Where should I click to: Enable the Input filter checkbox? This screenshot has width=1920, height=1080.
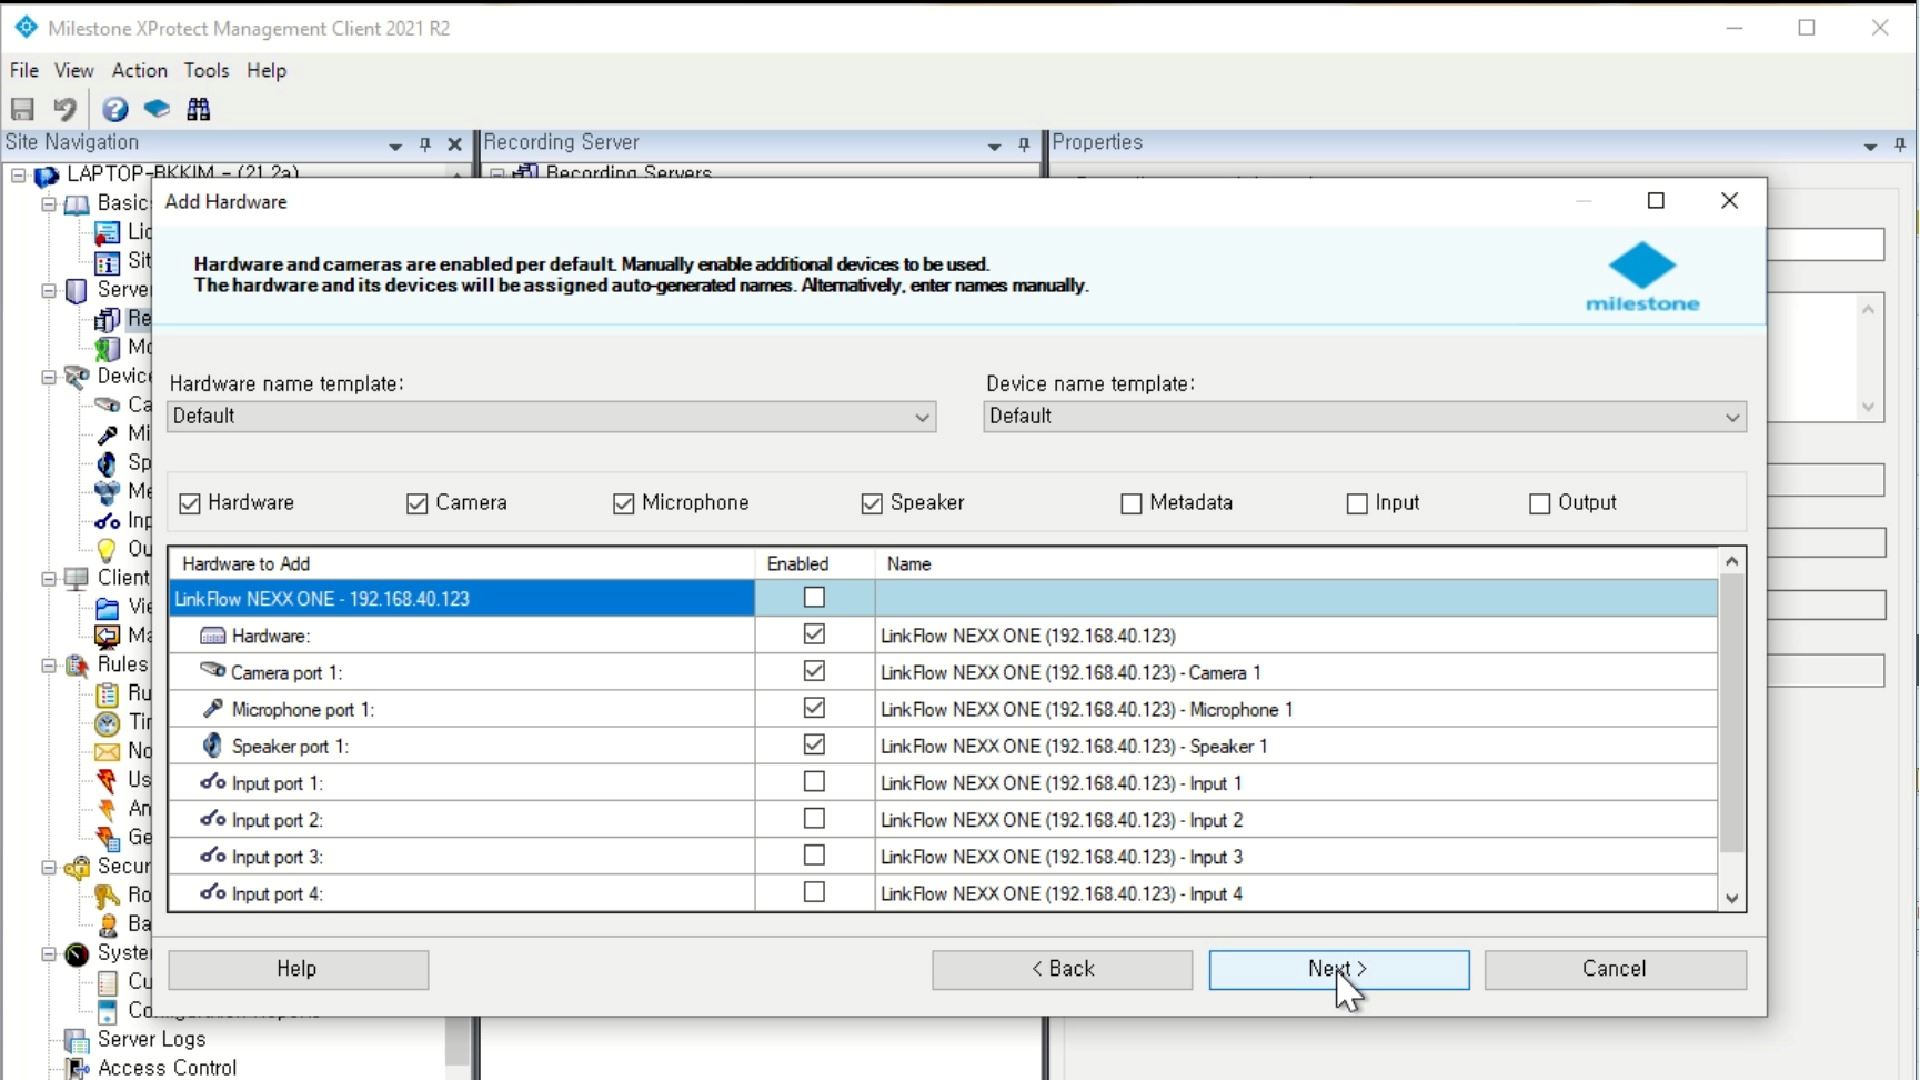[1357, 503]
